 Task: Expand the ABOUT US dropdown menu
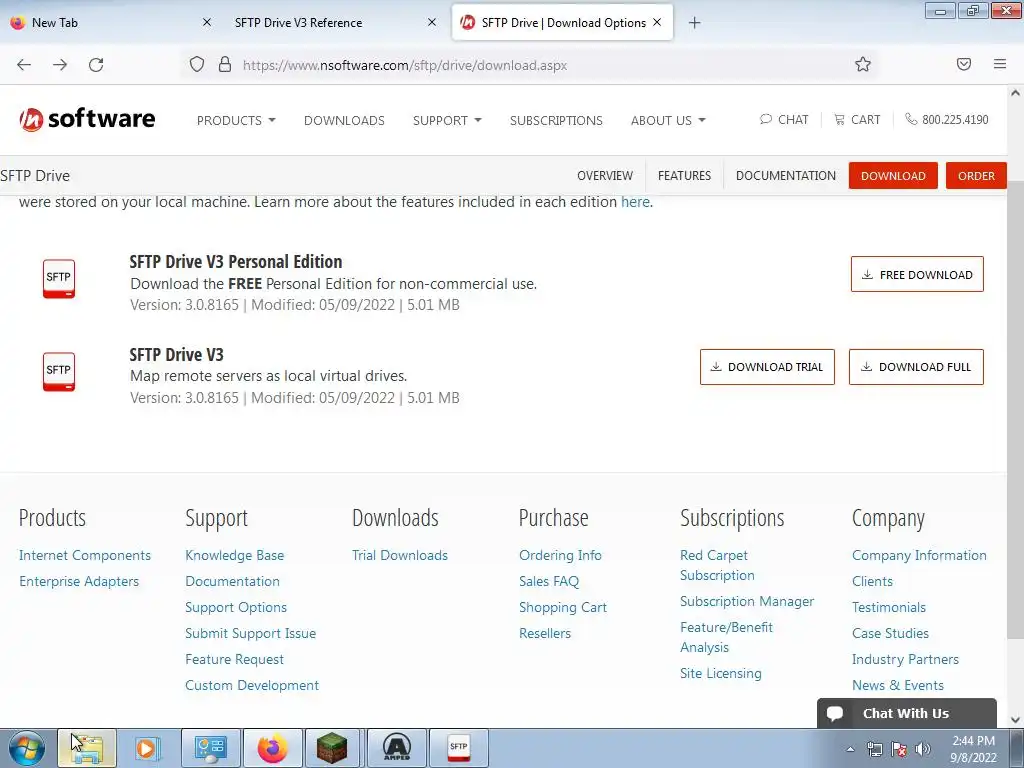click(668, 120)
